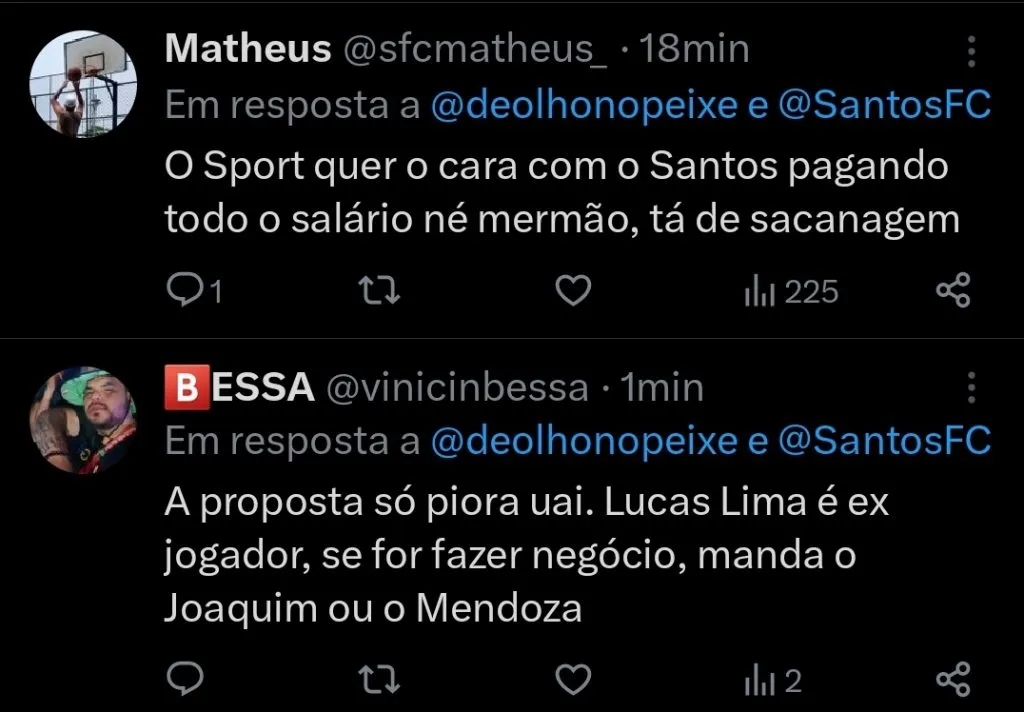This screenshot has height=712, width=1024.
Task: Reply to BESSA's tweet
Action: tap(186, 678)
